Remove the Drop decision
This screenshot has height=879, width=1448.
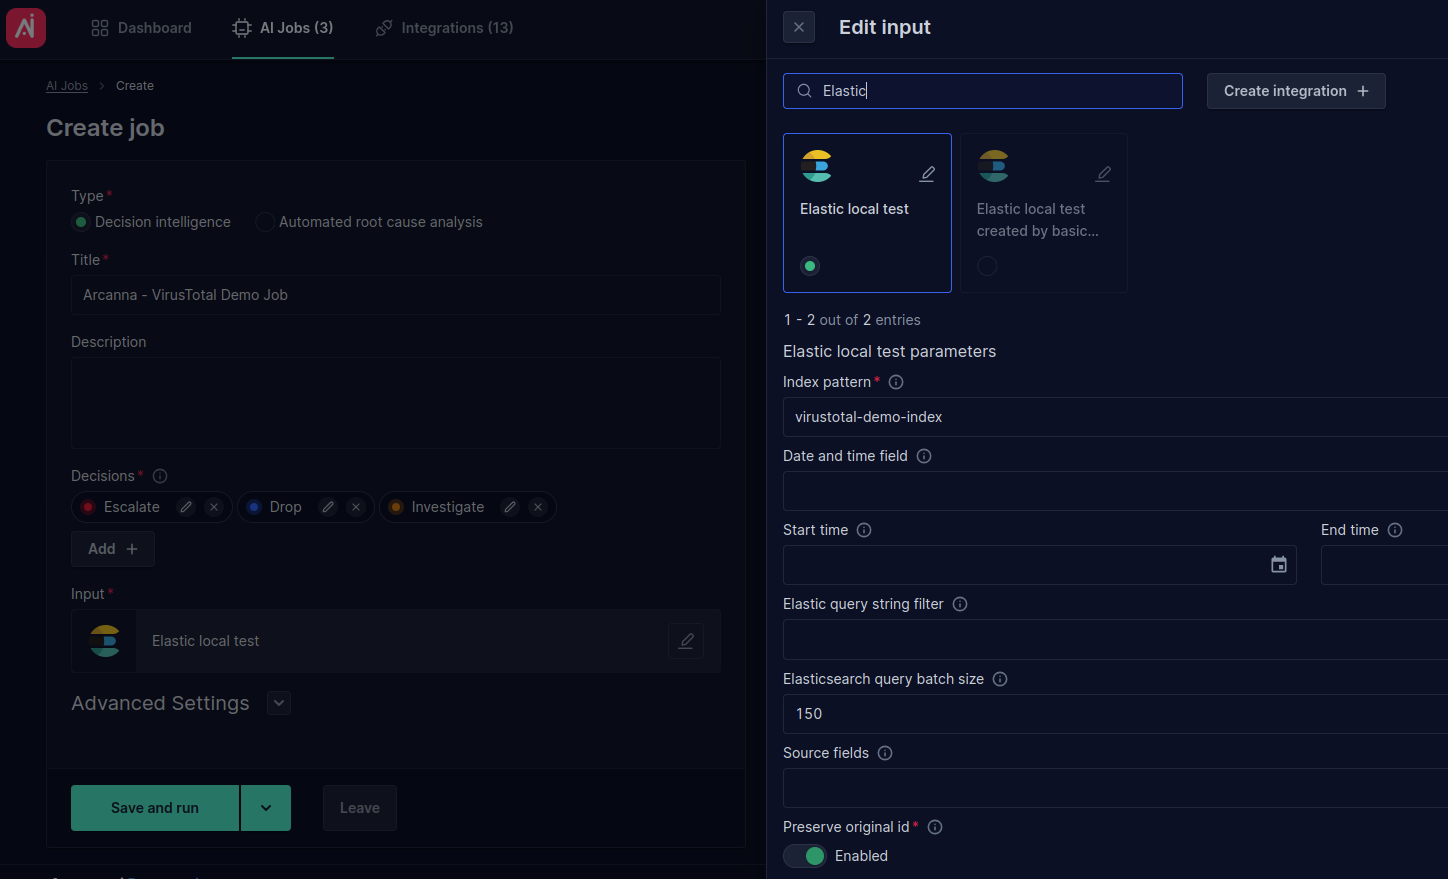pyautogui.click(x=356, y=507)
